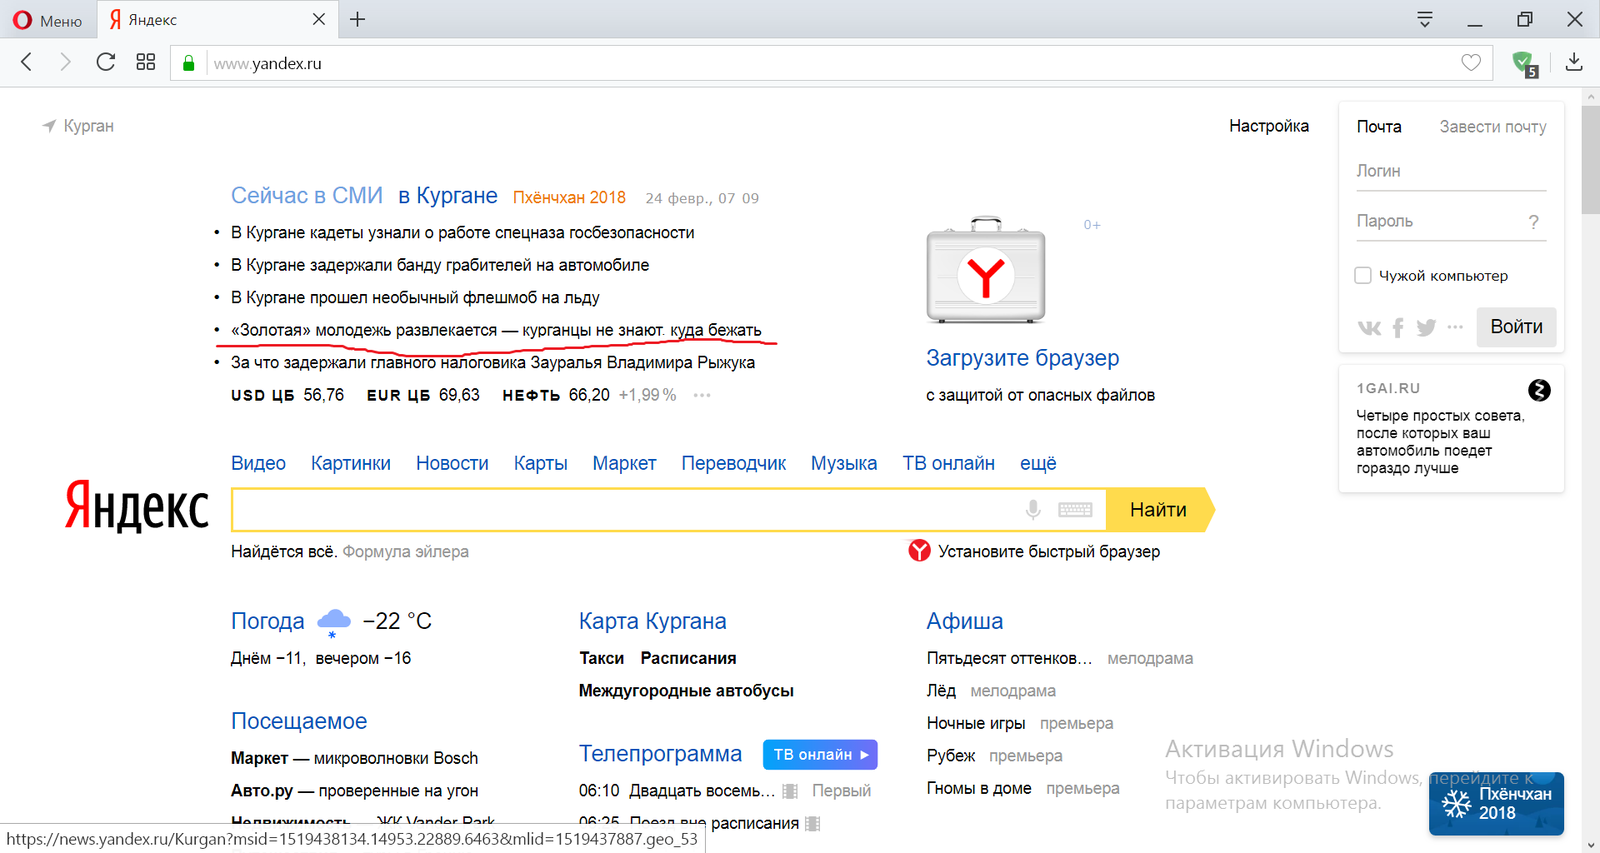The height and width of the screenshot is (853, 1600).
Task: Open the Афиша heading link
Action: 964,621
